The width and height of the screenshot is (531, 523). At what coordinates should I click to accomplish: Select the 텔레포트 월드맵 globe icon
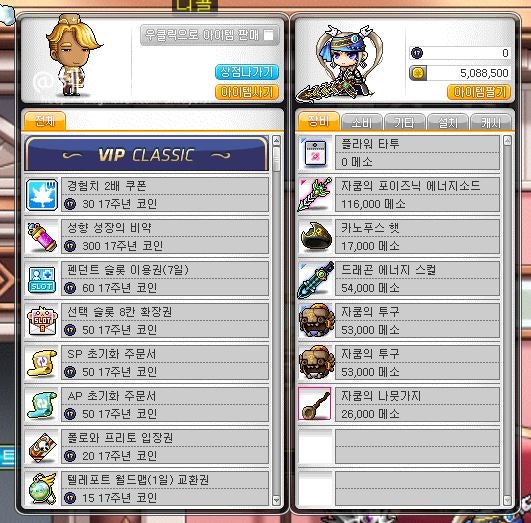[42, 489]
